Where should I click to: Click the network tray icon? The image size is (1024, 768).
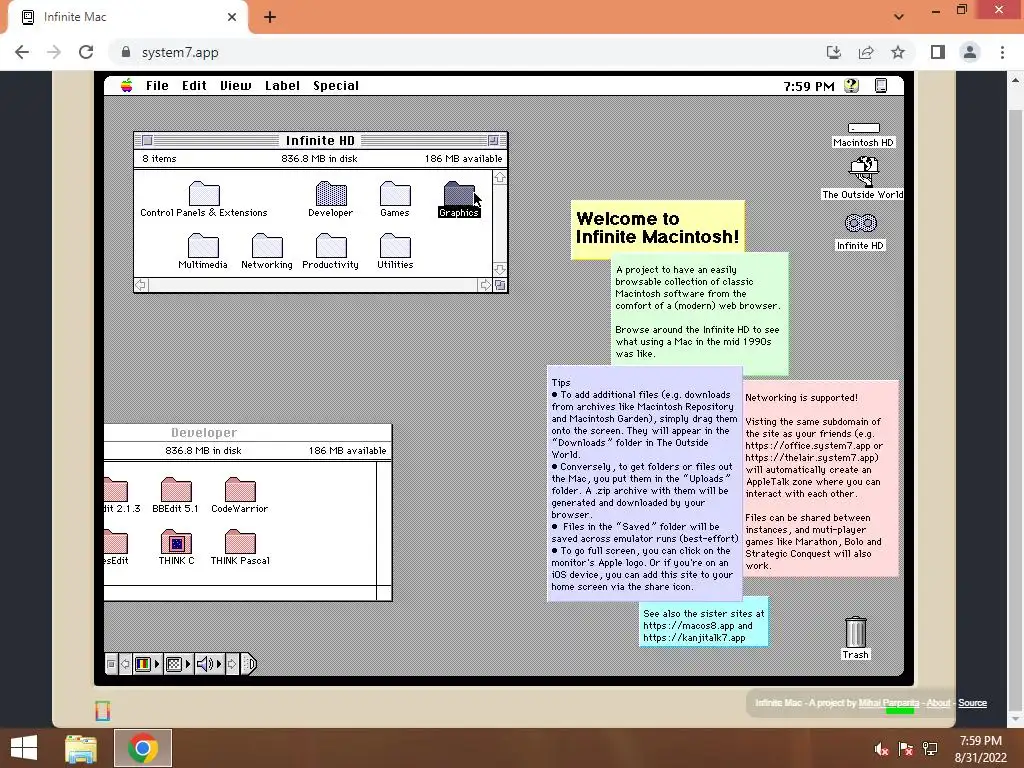click(930, 749)
